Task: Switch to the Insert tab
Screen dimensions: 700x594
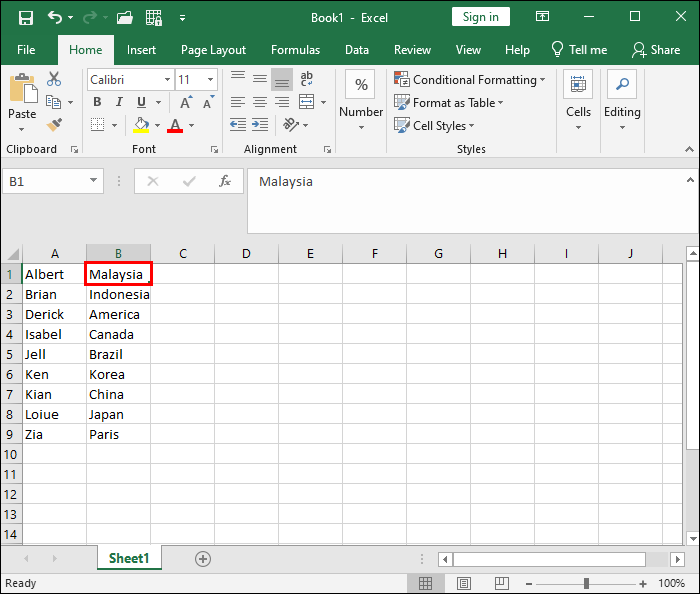Action: tap(141, 50)
